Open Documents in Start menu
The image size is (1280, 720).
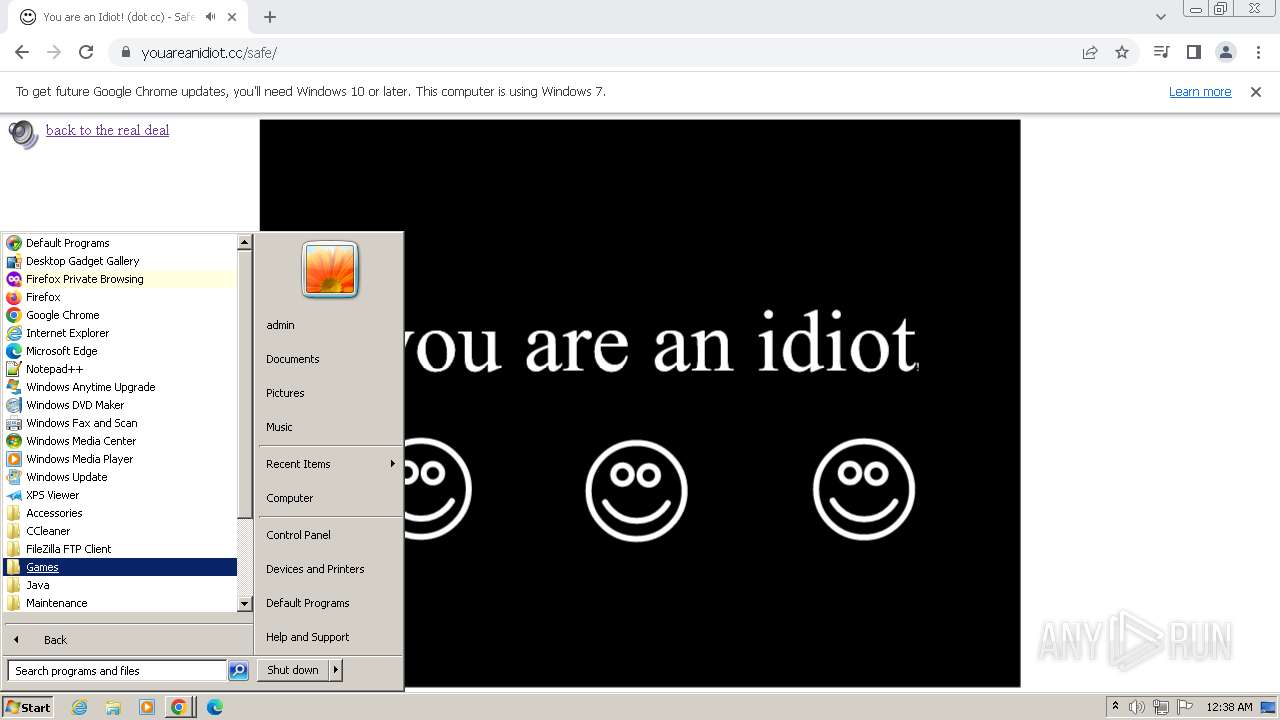pyautogui.click(x=330, y=359)
